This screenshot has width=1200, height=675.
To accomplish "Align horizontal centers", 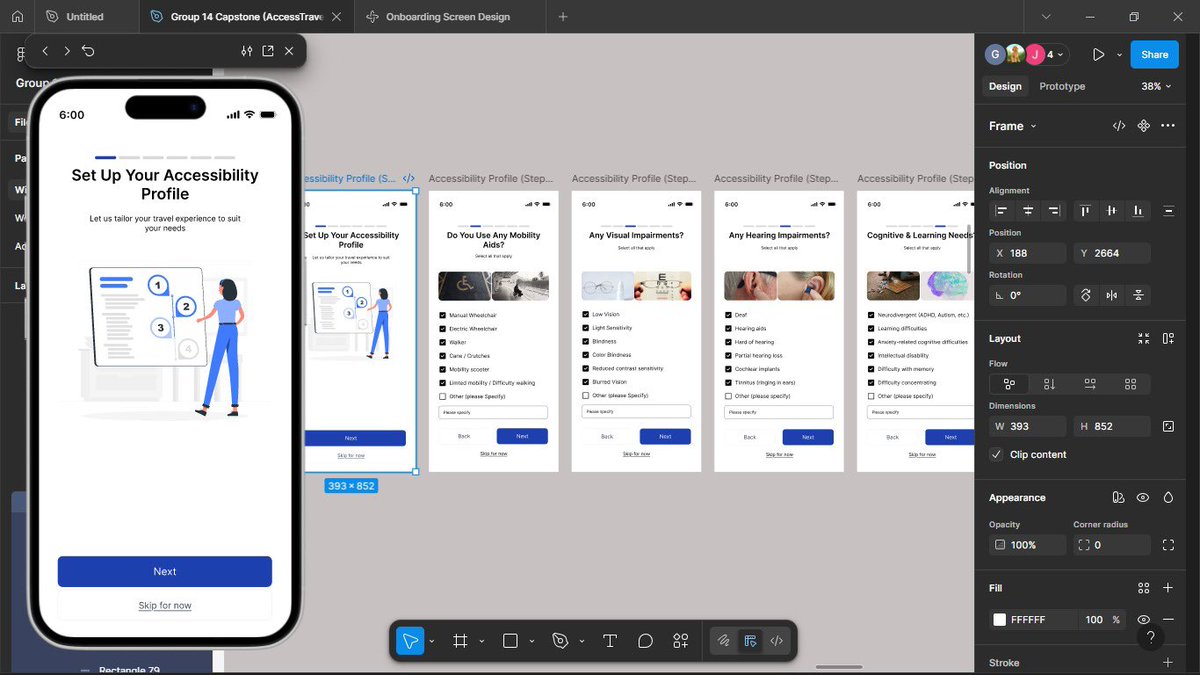I will tap(1028, 211).
